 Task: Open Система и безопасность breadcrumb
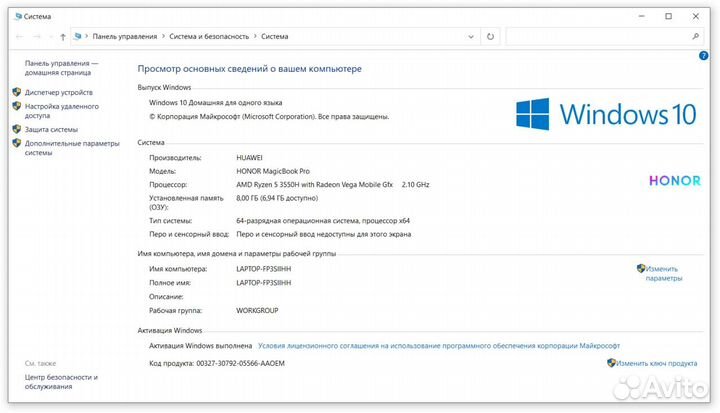click(x=209, y=36)
